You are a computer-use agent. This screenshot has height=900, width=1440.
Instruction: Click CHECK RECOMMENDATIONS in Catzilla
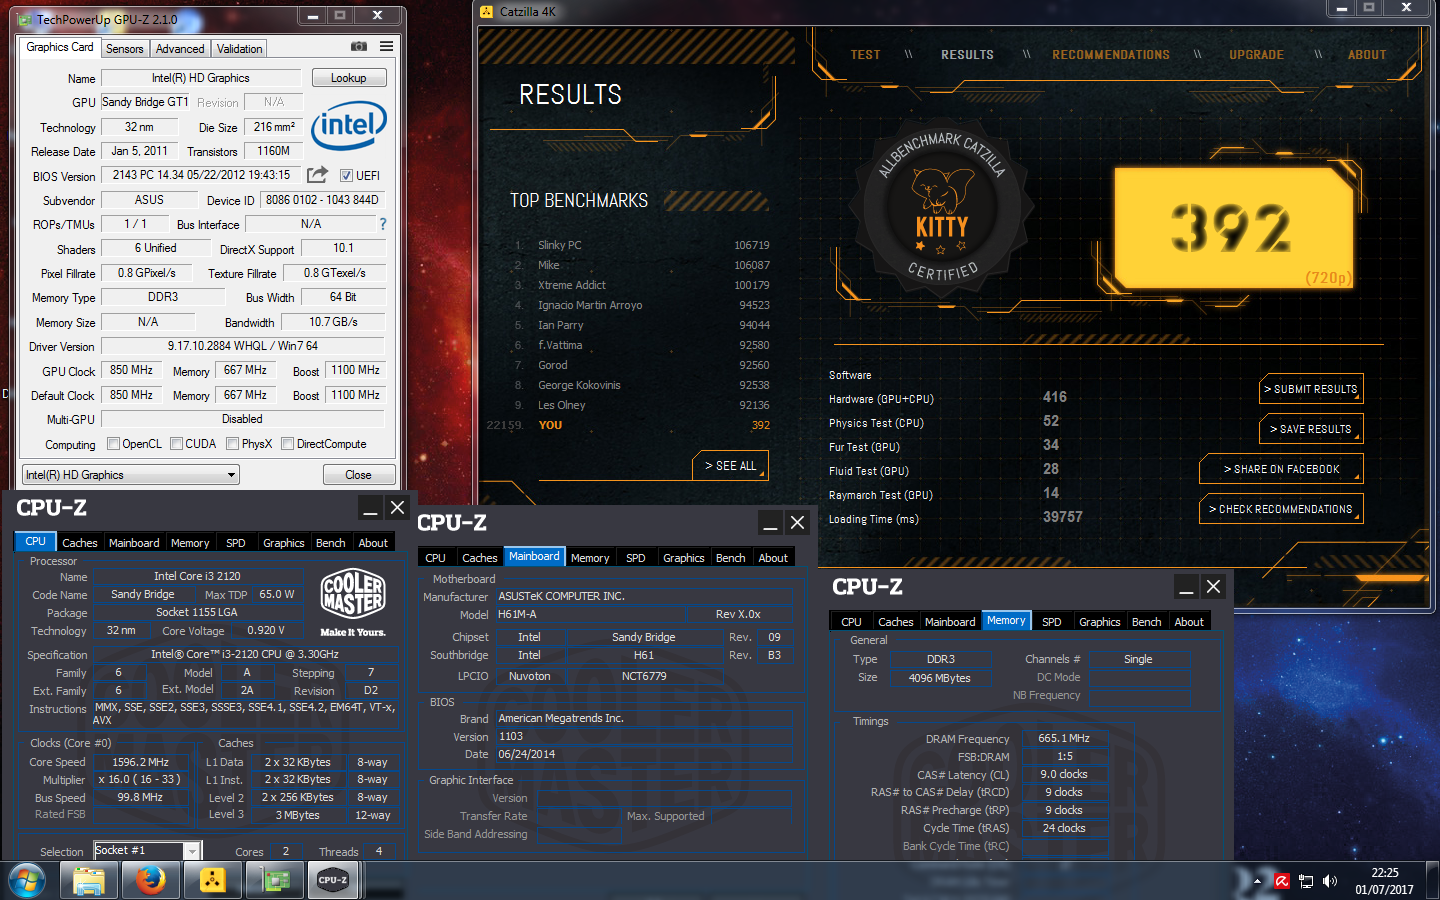(x=1281, y=509)
